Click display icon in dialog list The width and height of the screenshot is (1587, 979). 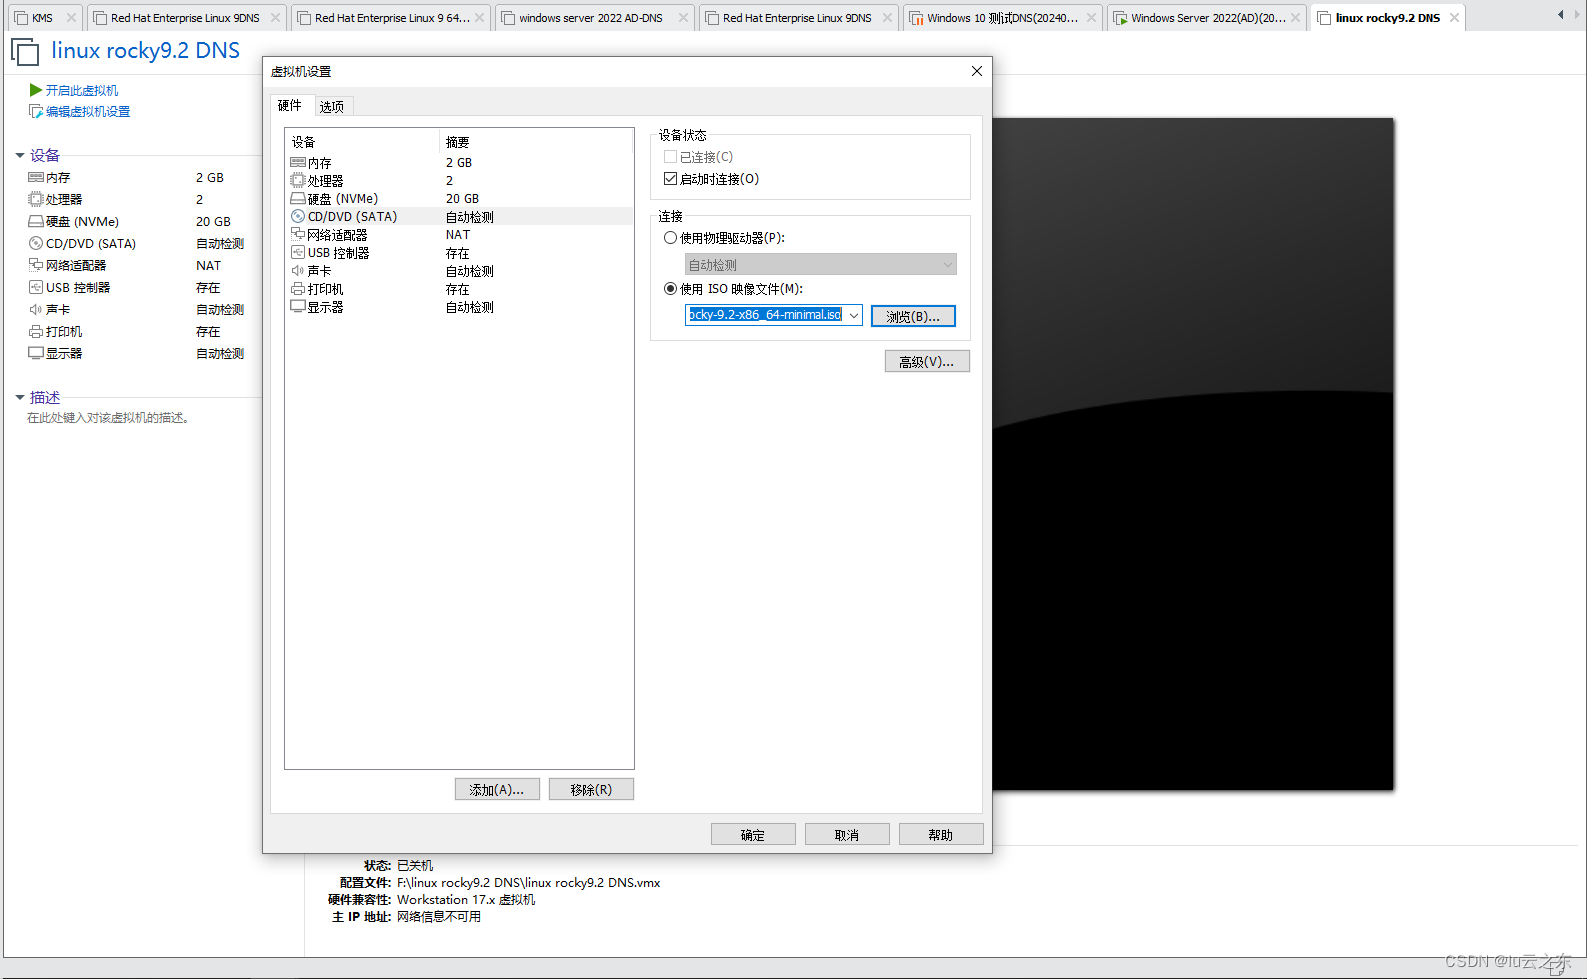(x=297, y=306)
